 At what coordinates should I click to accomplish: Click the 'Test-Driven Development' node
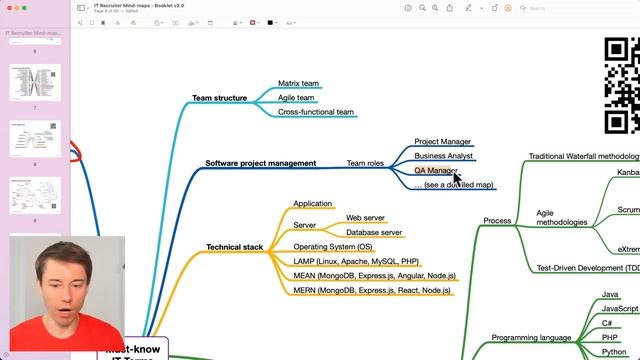coord(588,268)
